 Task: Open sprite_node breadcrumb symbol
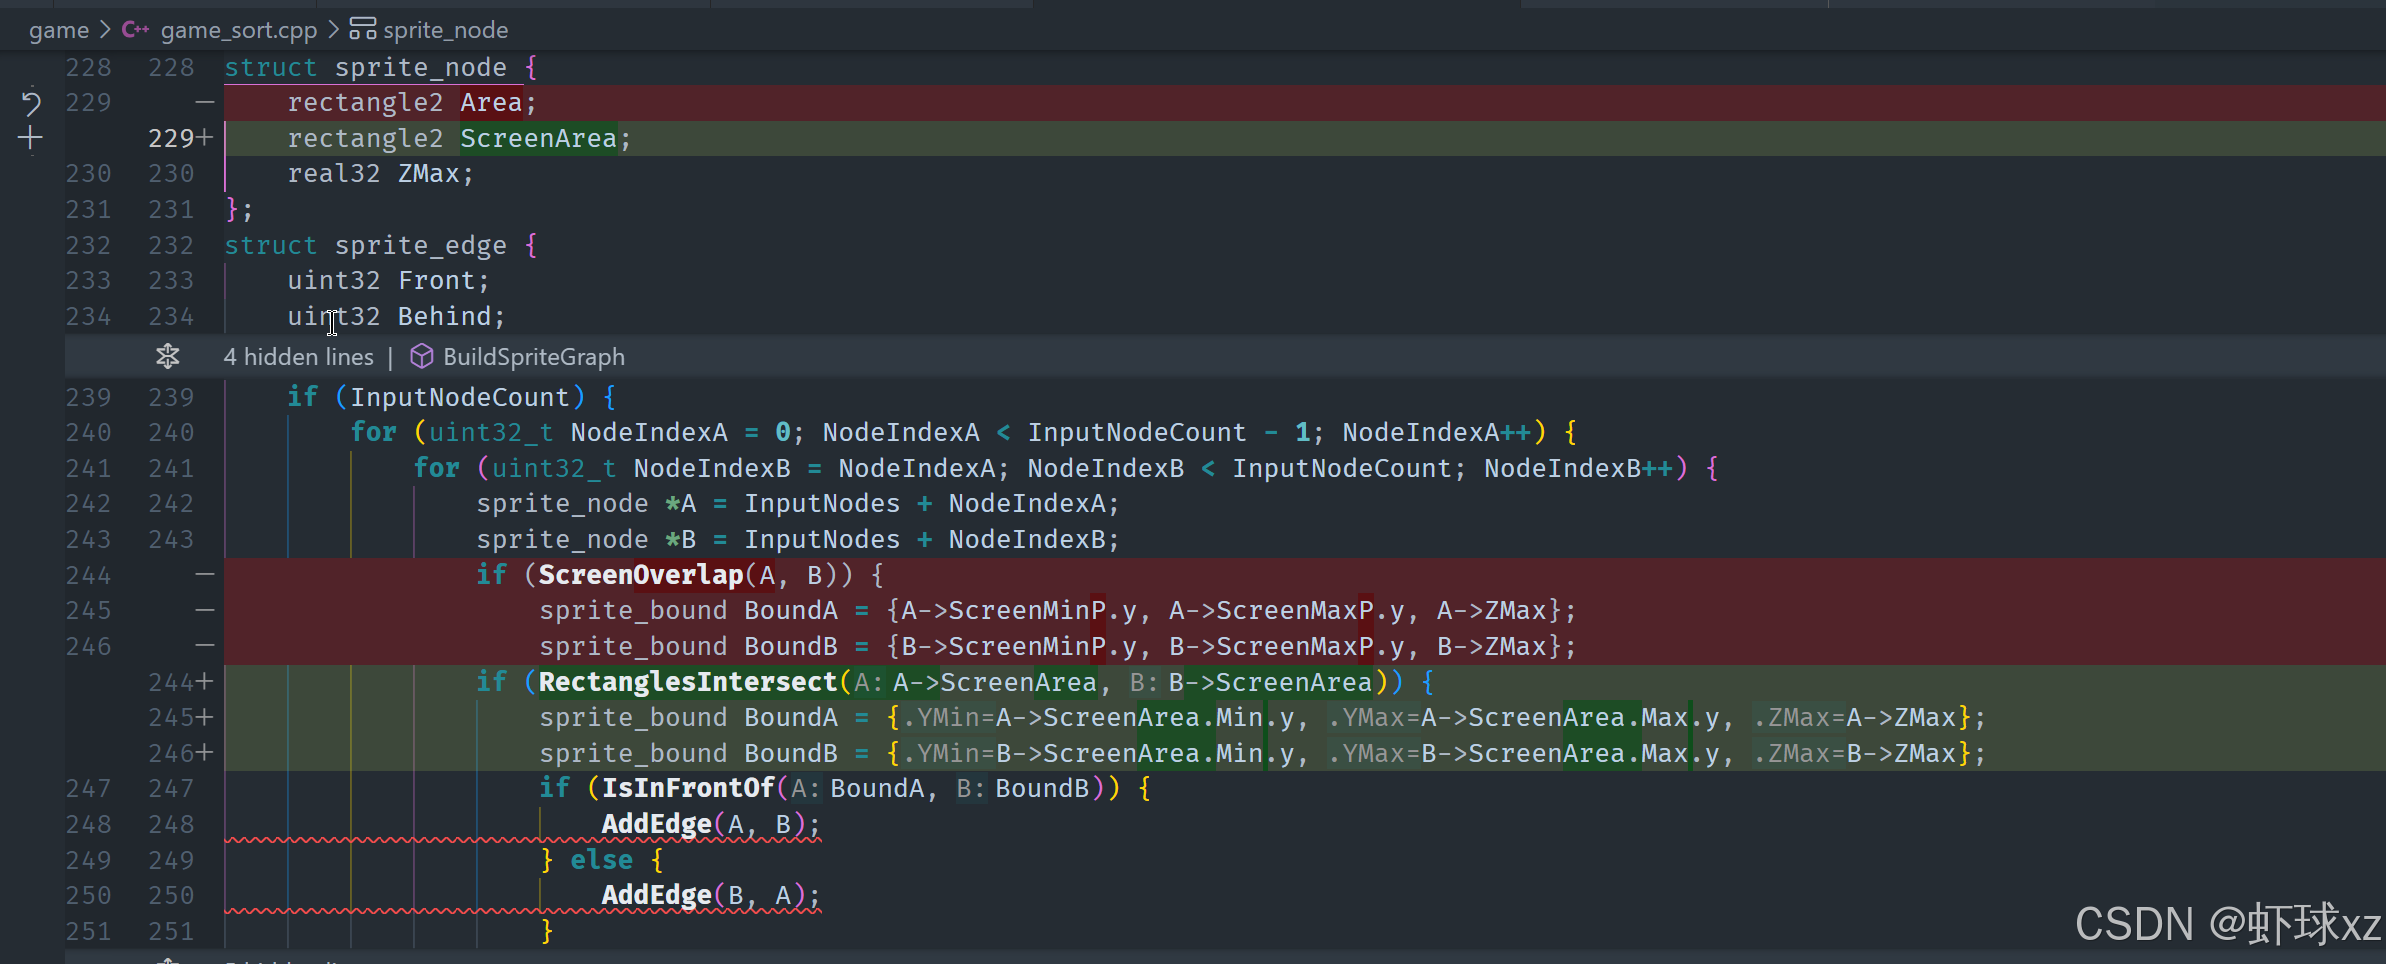pyautogui.click(x=446, y=30)
